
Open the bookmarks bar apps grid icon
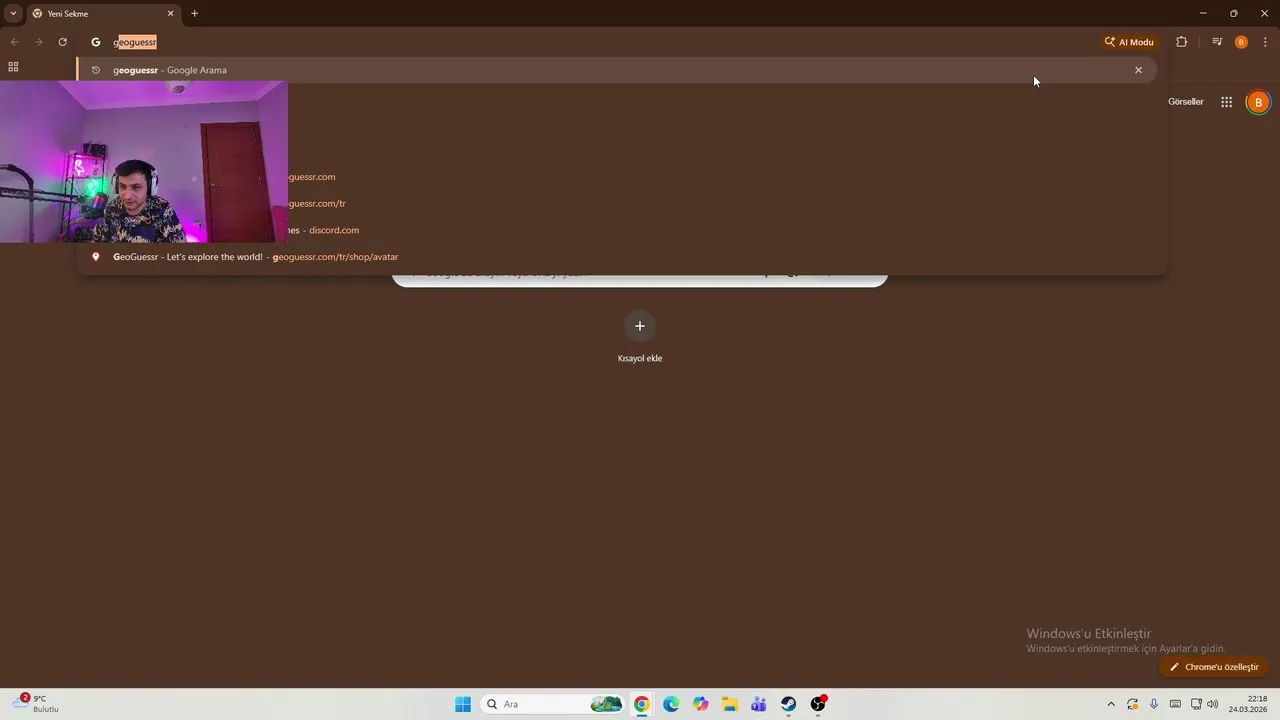pyautogui.click(x=13, y=67)
